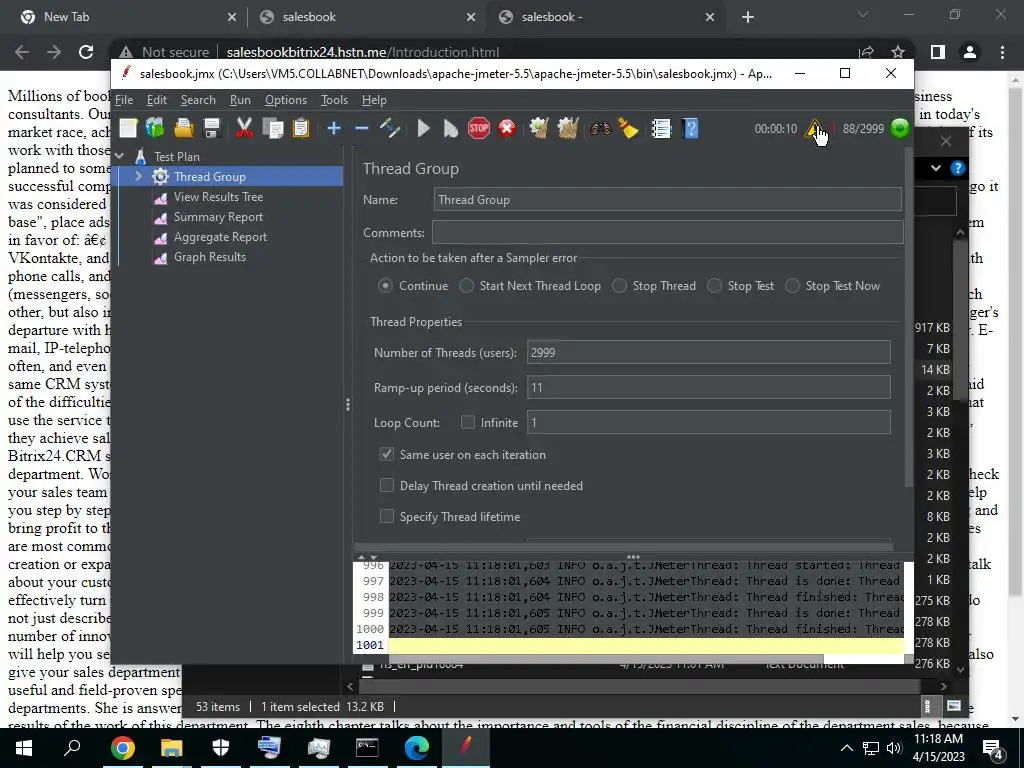Select Graph Results in the tree
The height and width of the screenshot is (768, 1024).
[x=210, y=257]
